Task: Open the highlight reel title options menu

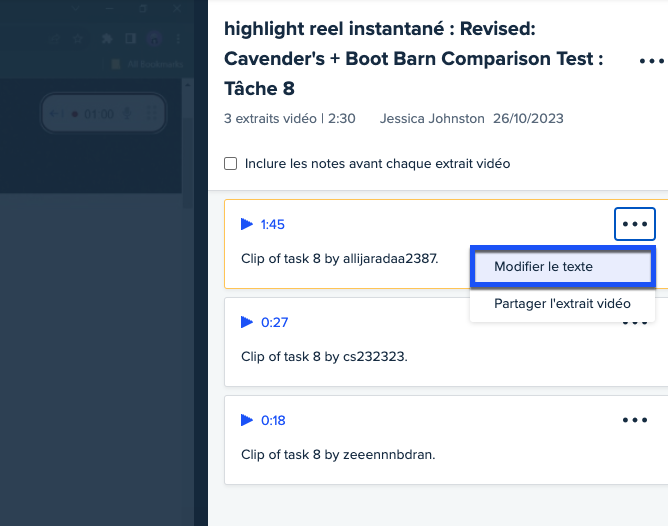Action: 652,61
